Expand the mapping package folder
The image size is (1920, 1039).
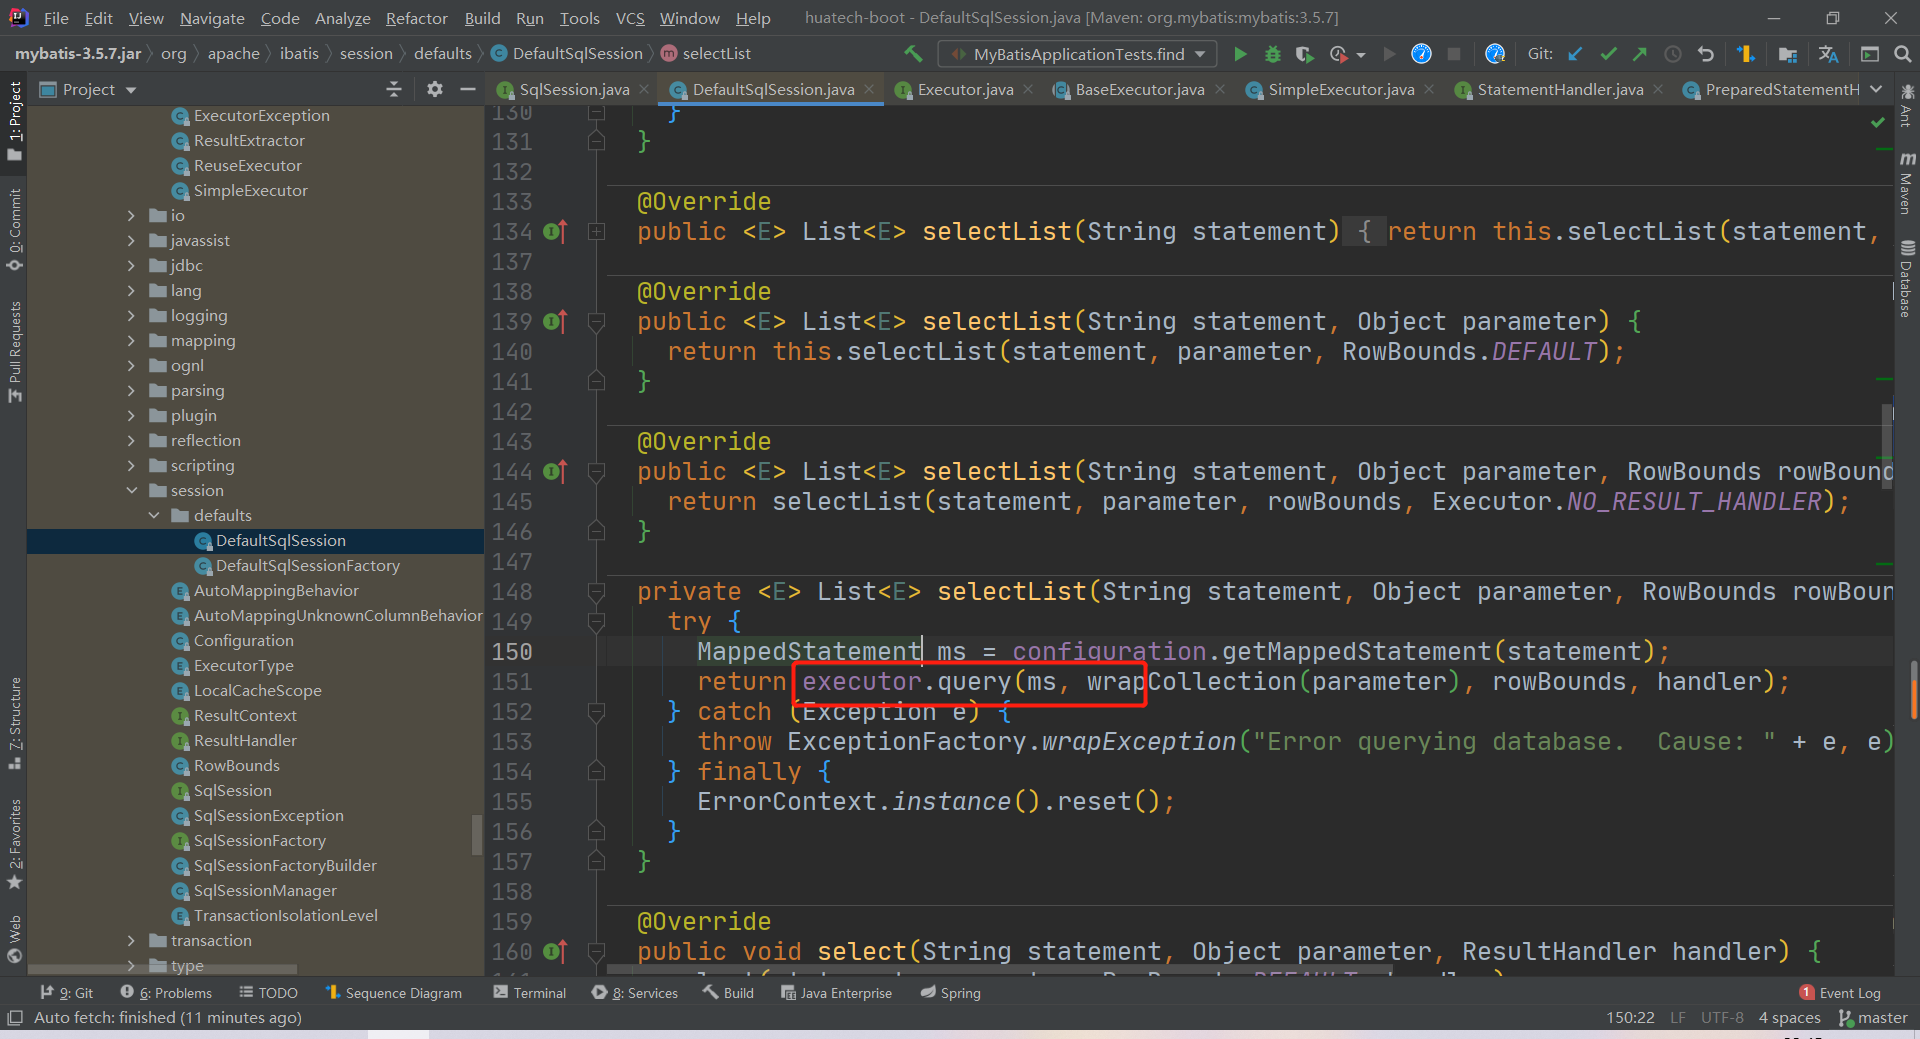point(131,340)
